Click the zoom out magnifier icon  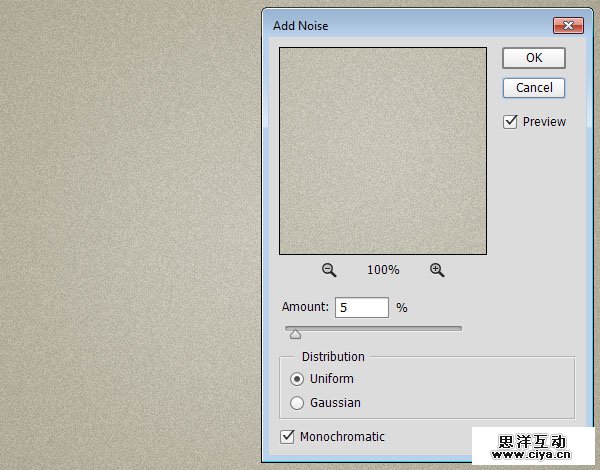(329, 270)
